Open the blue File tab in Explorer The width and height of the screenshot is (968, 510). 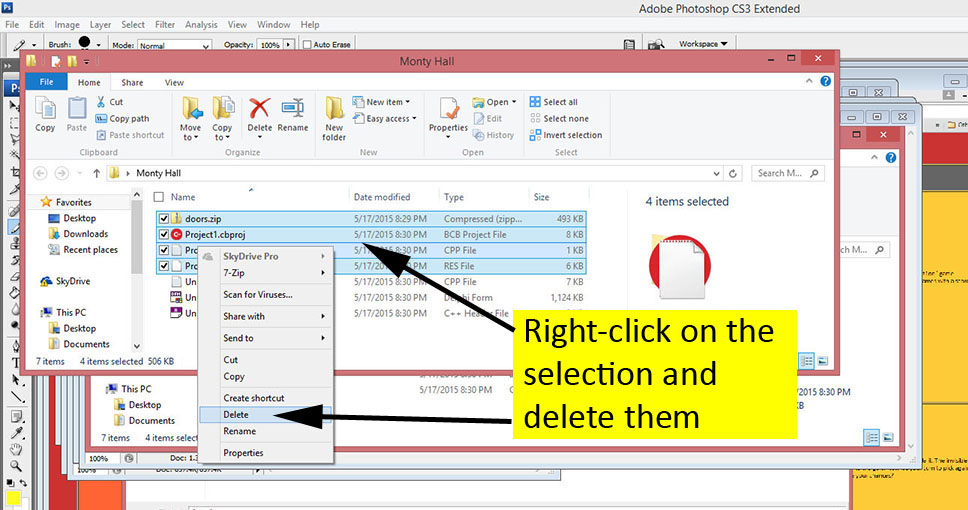(x=46, y=82)
